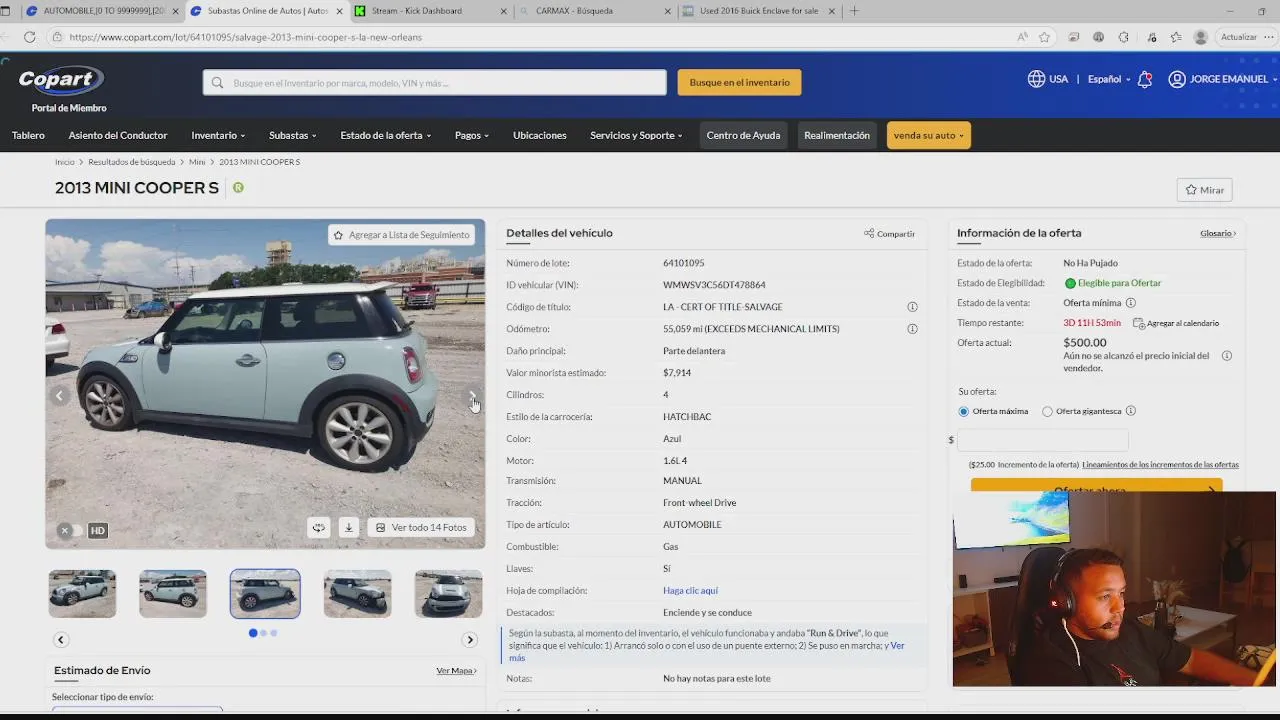Open info icon next to Oferta mínima
Viewport: 1280px width, 720px height.
(x=1131, y=303)
